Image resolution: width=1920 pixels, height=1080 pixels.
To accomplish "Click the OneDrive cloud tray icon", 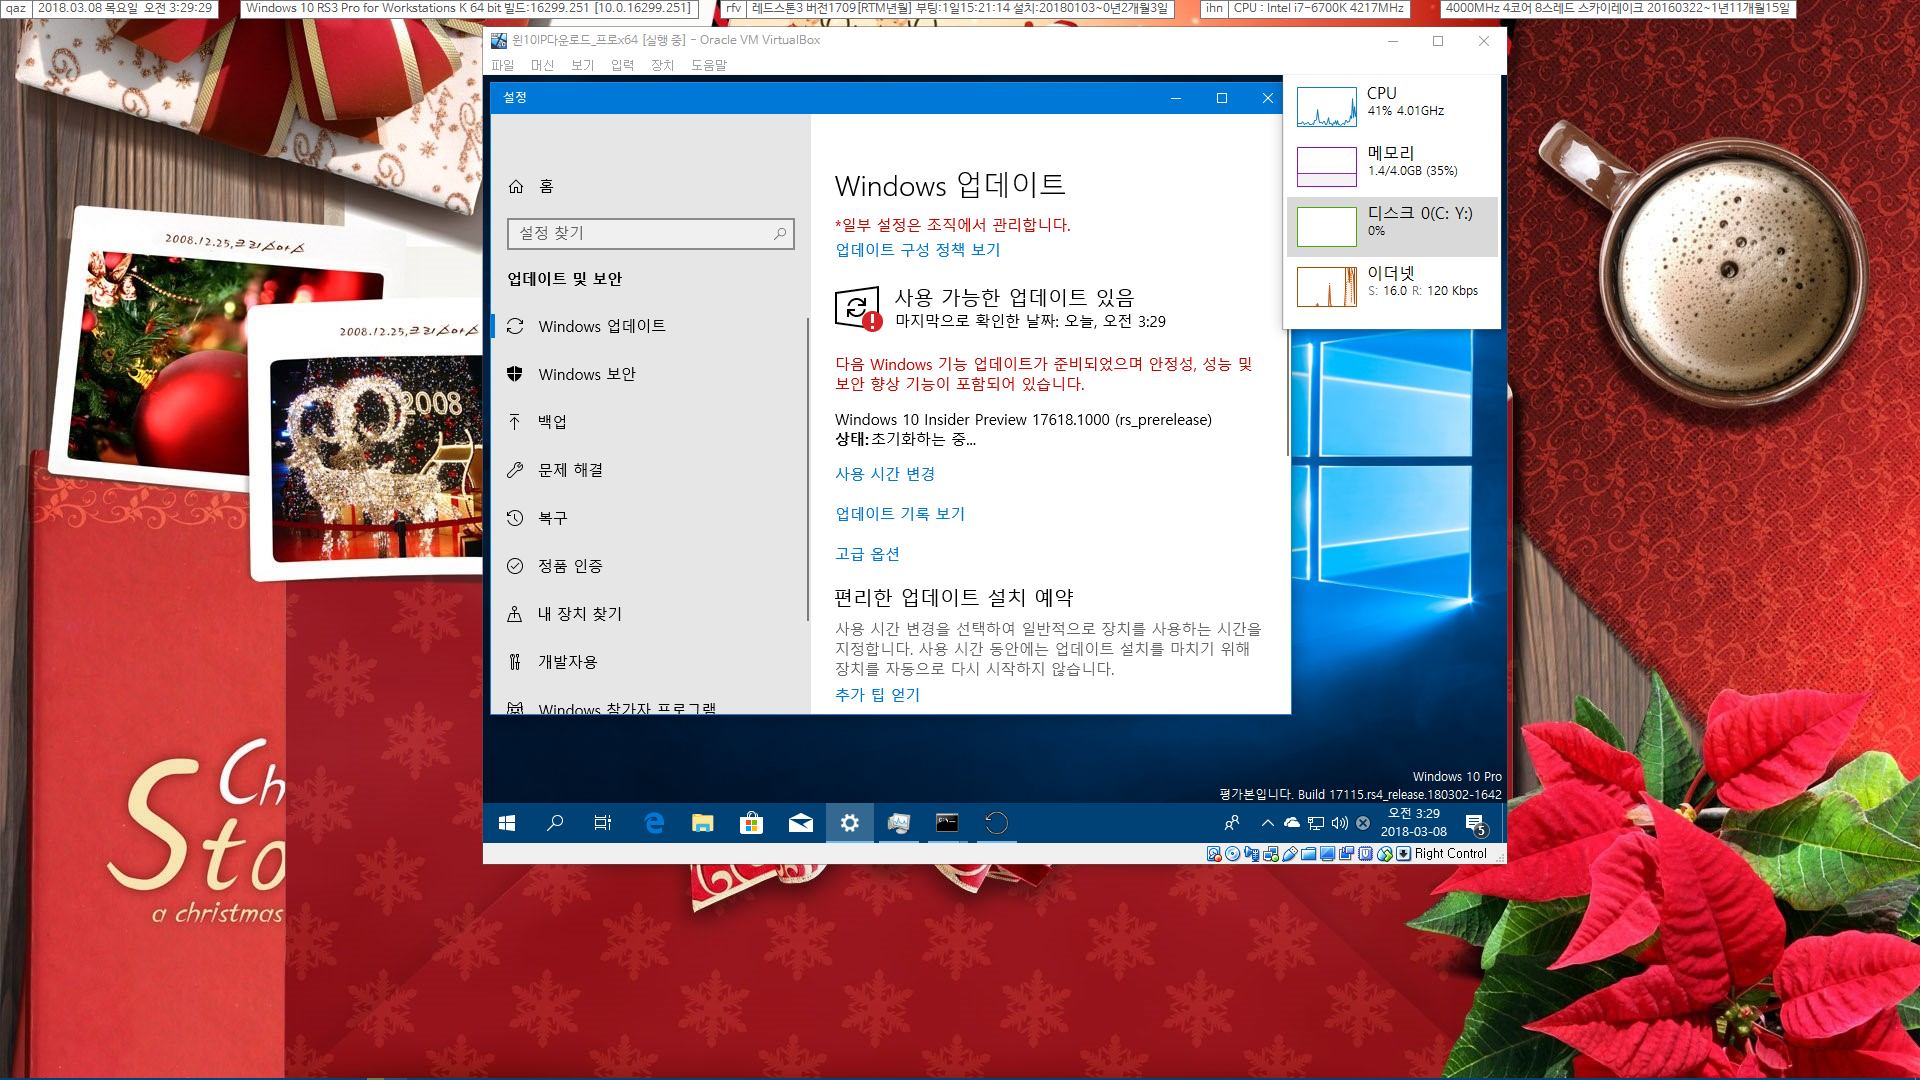I will click(1291, 823).
